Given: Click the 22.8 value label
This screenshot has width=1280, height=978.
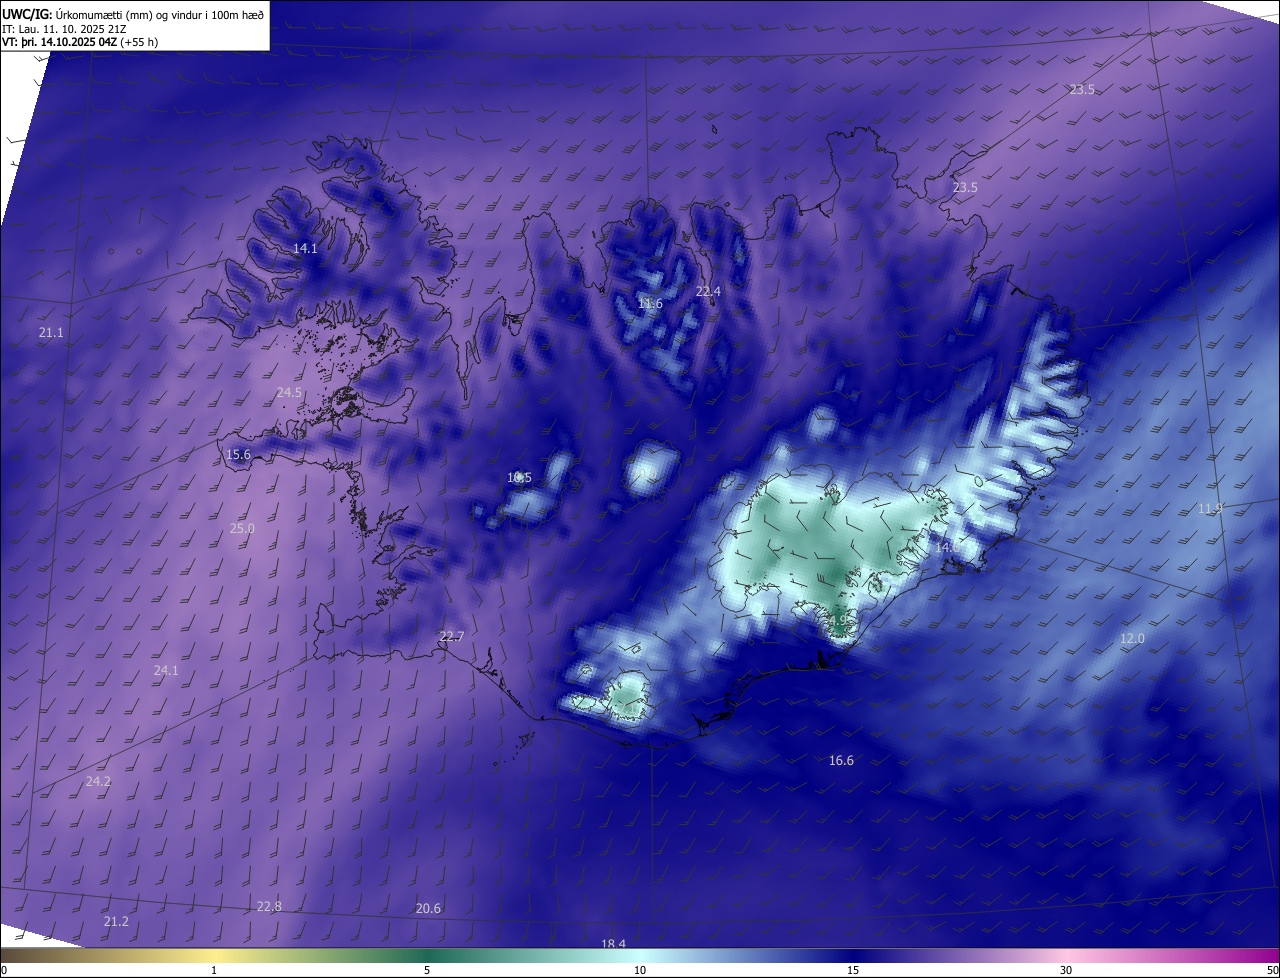Looking at the screenshot, I should [269, 906].
